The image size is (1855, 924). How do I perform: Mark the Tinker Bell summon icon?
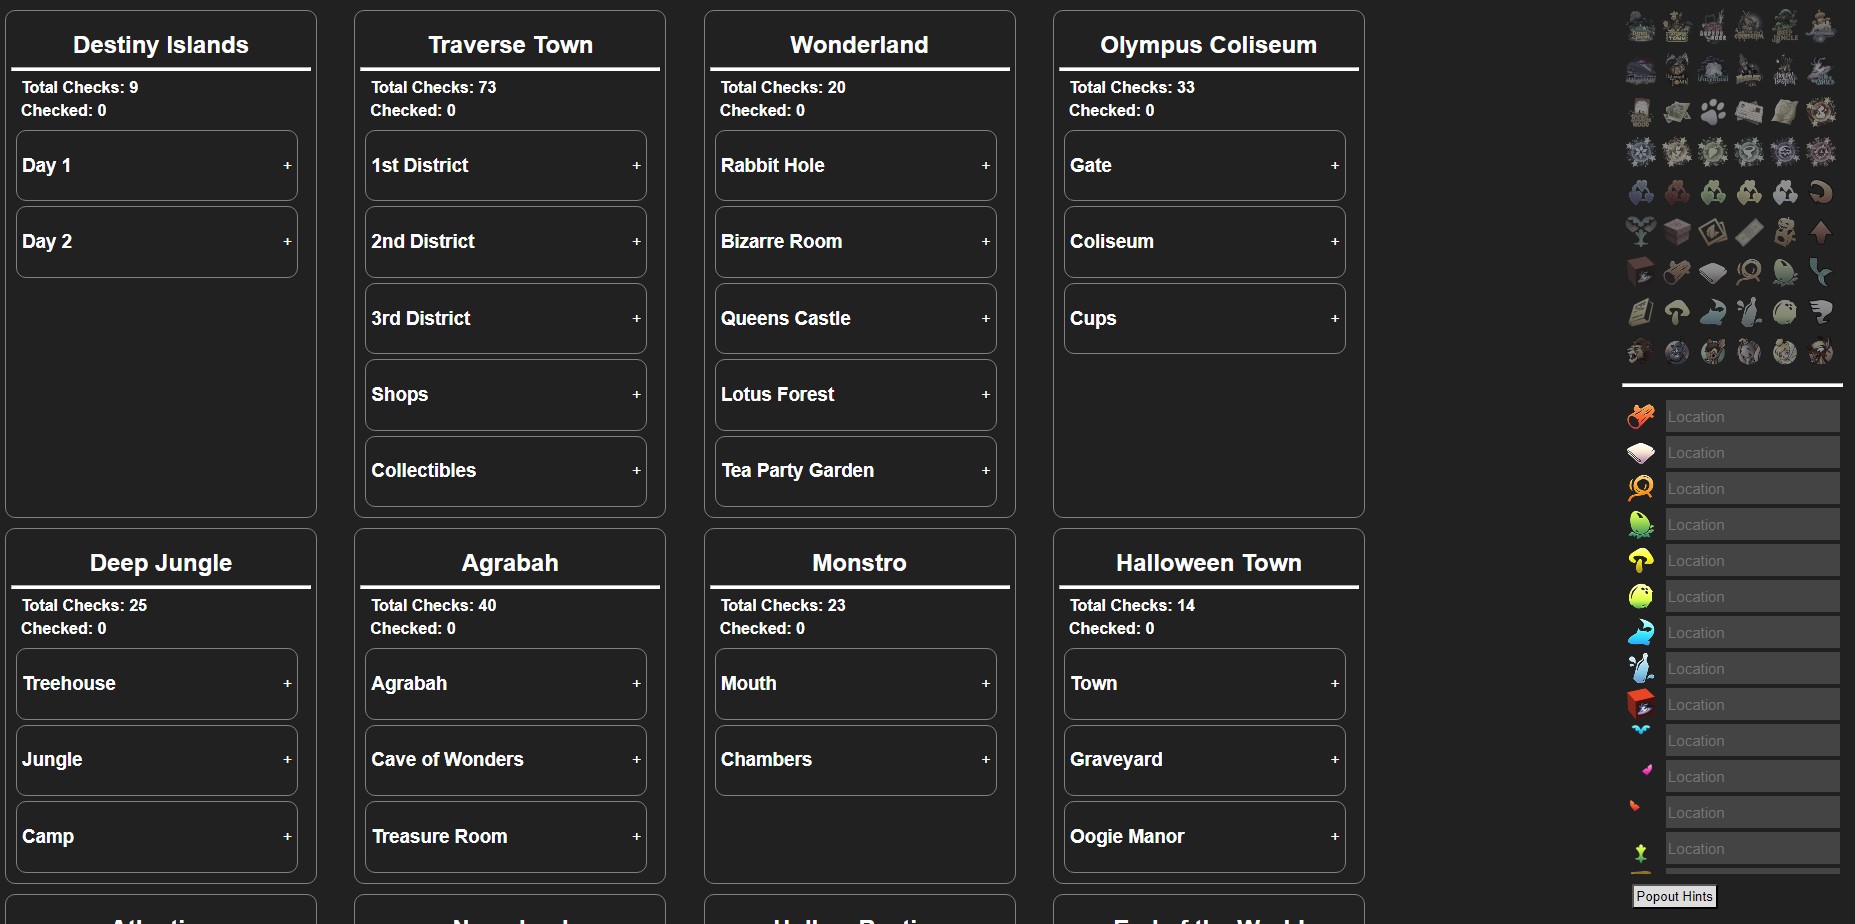[x=1785, y=352]
